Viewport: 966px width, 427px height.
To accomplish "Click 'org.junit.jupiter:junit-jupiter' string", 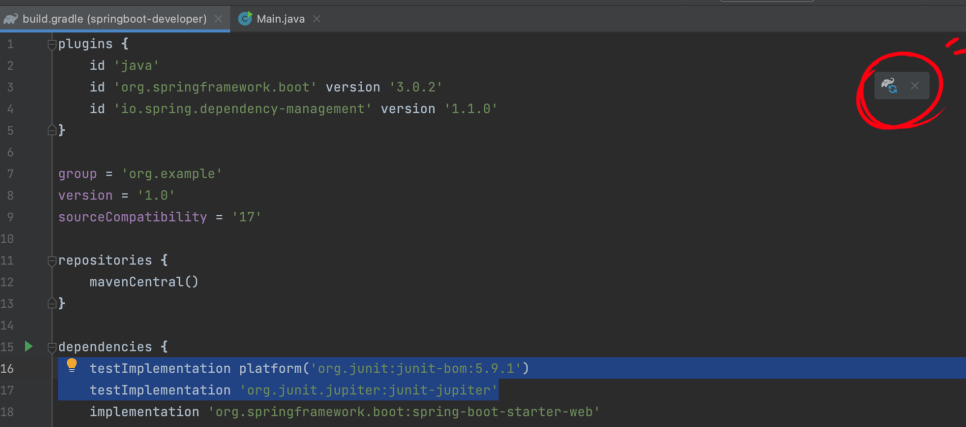I will tap(368, 390).
